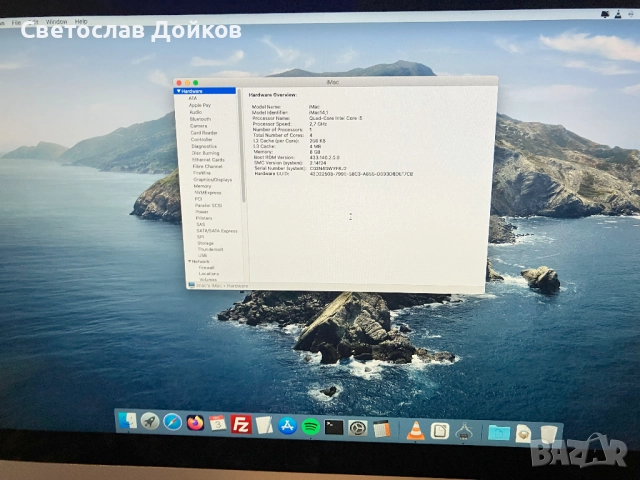The height and width of the screenshot is (480, 640).
Task: Select Controller in the sidebar
Action: tap(202, 140)
